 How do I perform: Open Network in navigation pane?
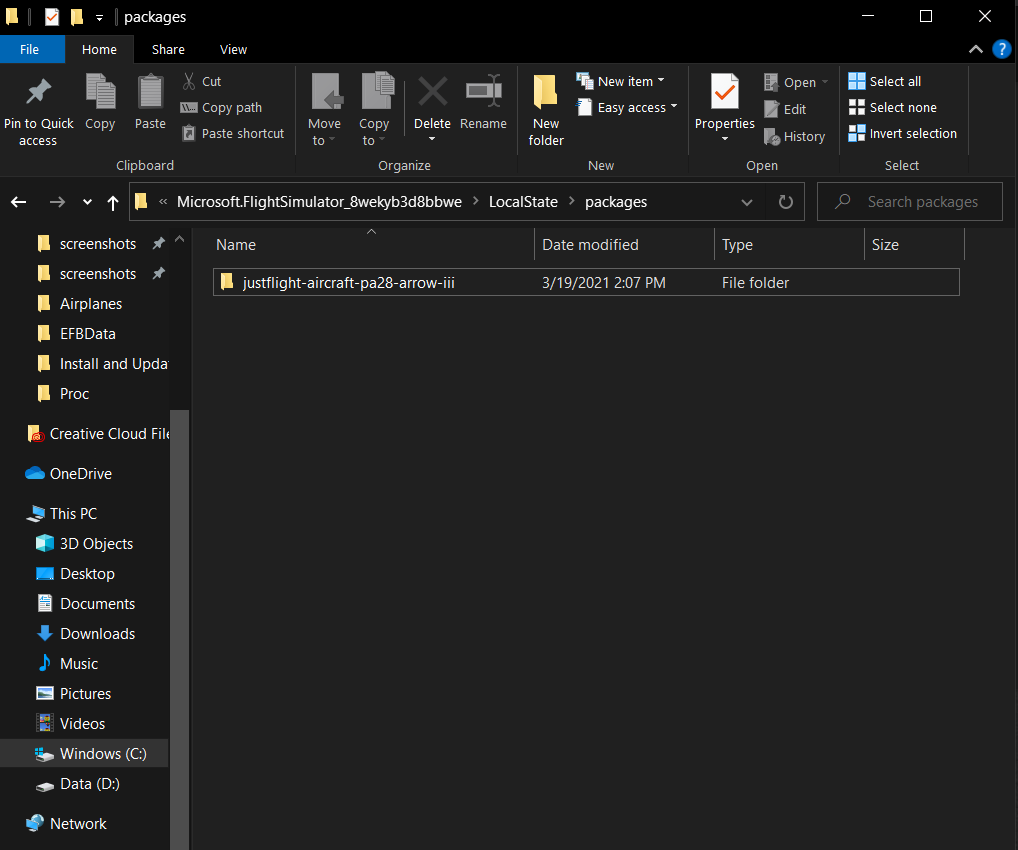coord(66,823)
